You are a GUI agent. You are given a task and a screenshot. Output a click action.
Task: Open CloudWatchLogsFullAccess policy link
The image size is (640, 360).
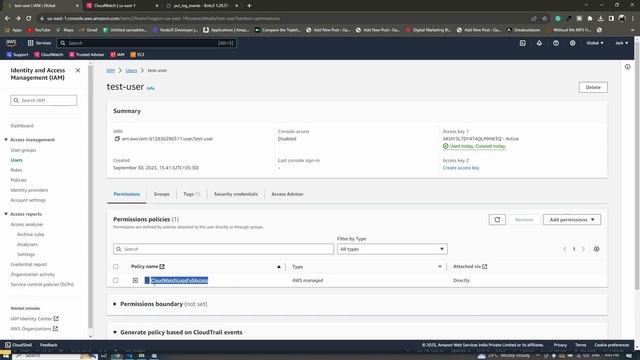tap(179, 280)
